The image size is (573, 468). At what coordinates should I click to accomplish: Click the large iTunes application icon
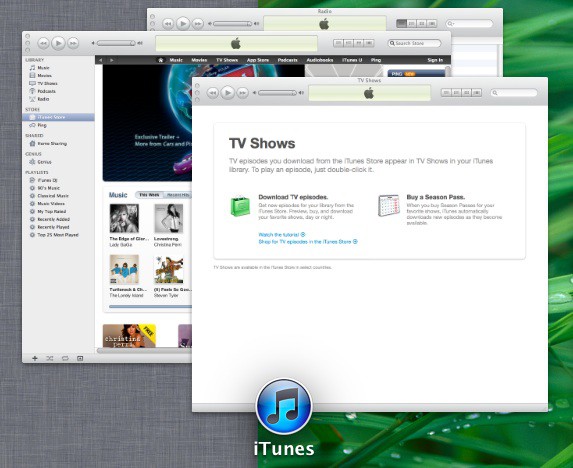284,407
